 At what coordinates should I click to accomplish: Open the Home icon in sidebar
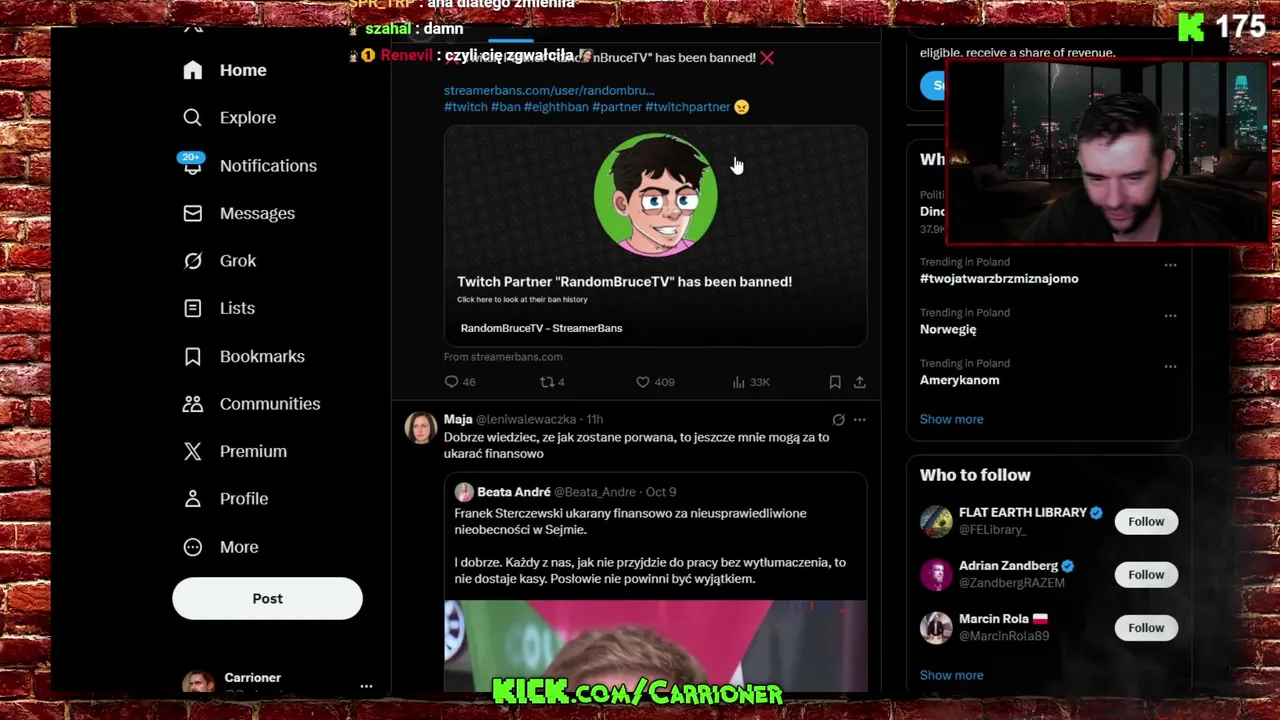click(193, 70)
